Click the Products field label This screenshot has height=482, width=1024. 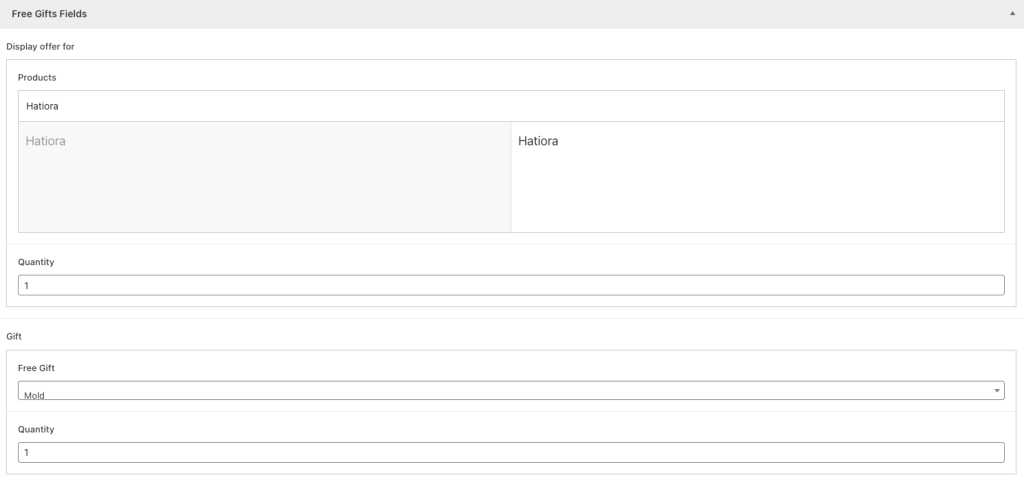pos(37,77)
